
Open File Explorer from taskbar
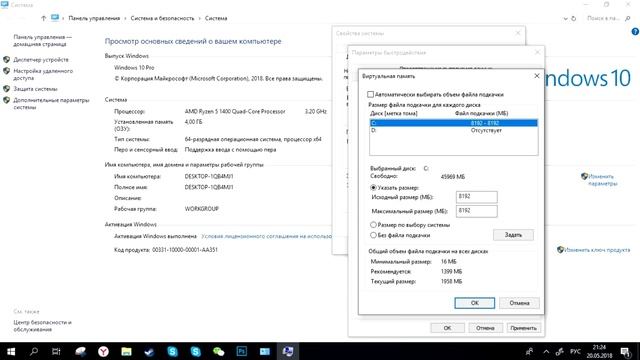click(x=126, y=351)
